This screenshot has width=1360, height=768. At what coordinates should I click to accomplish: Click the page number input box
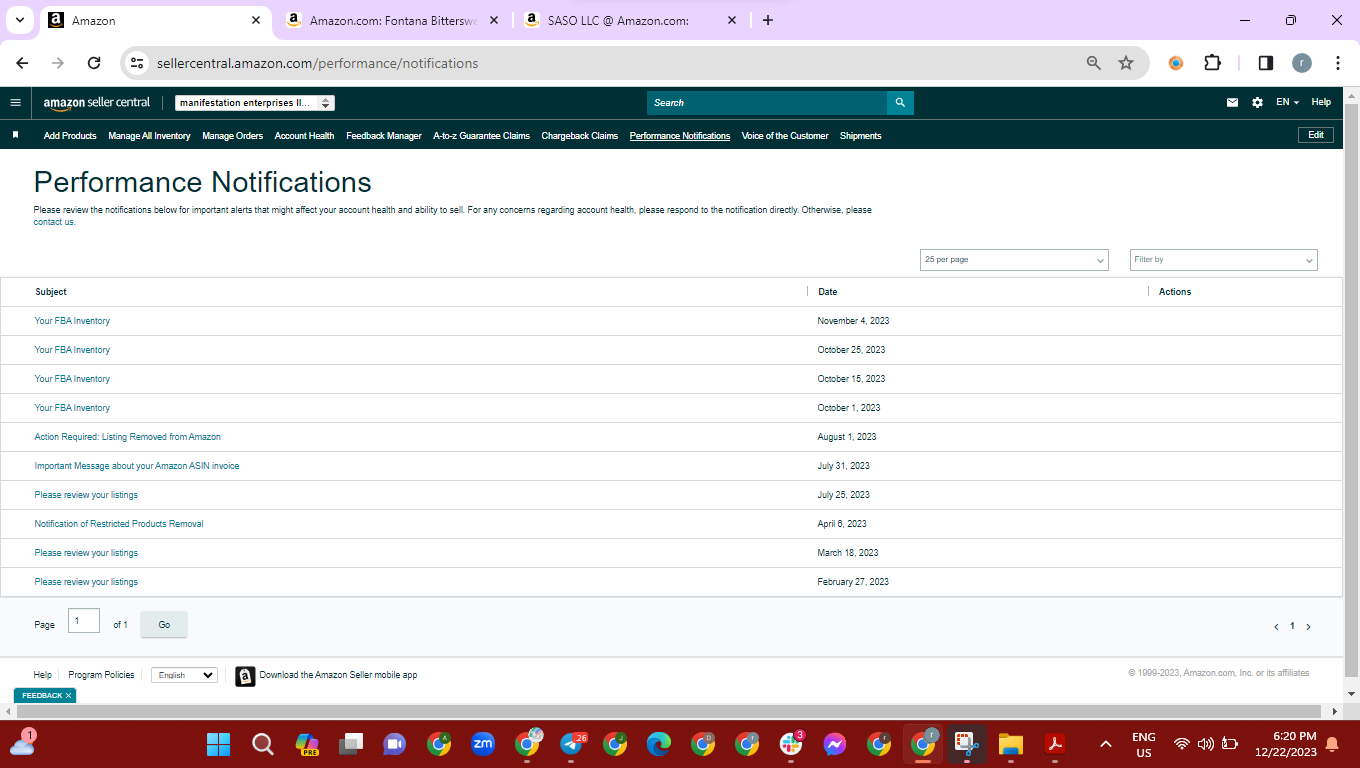[x=84, y=621]
